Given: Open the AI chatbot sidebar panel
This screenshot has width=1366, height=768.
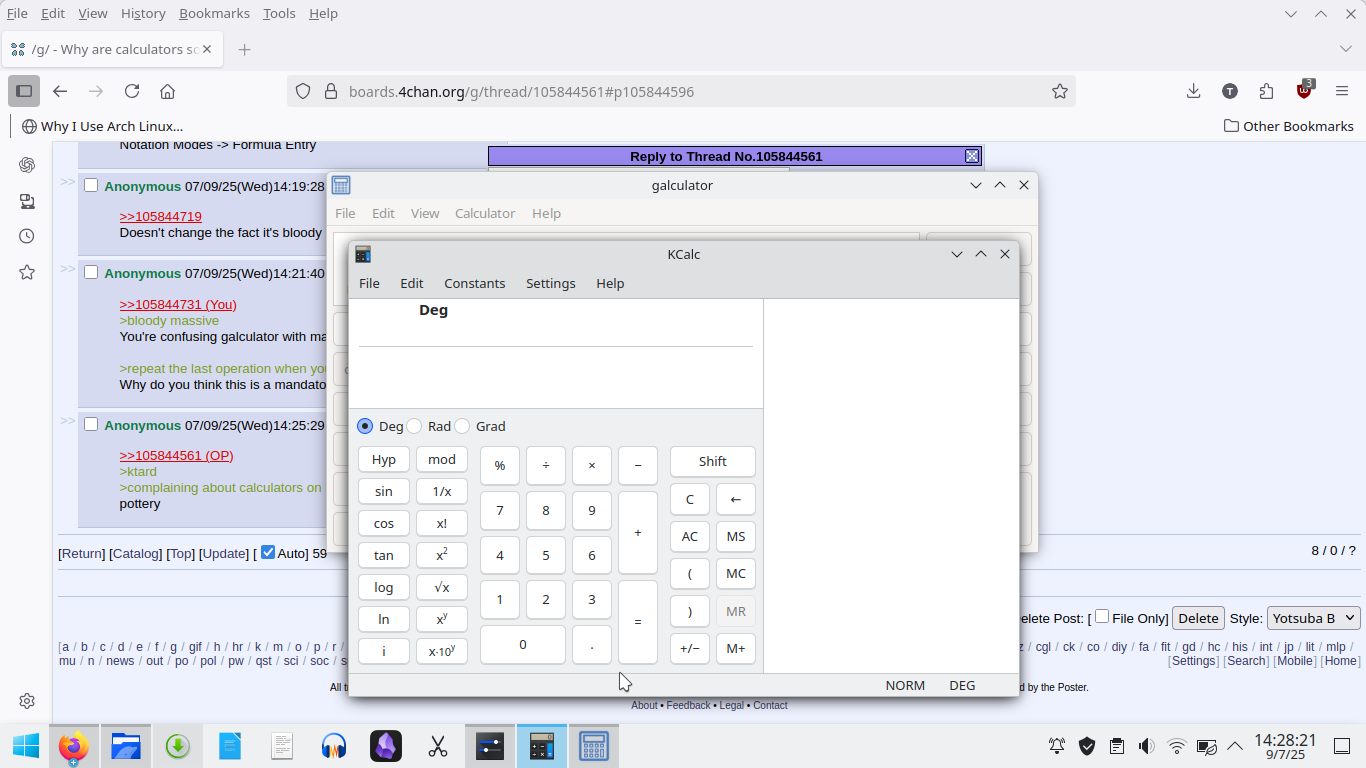Looking at the screenshot, I should 27,165.
